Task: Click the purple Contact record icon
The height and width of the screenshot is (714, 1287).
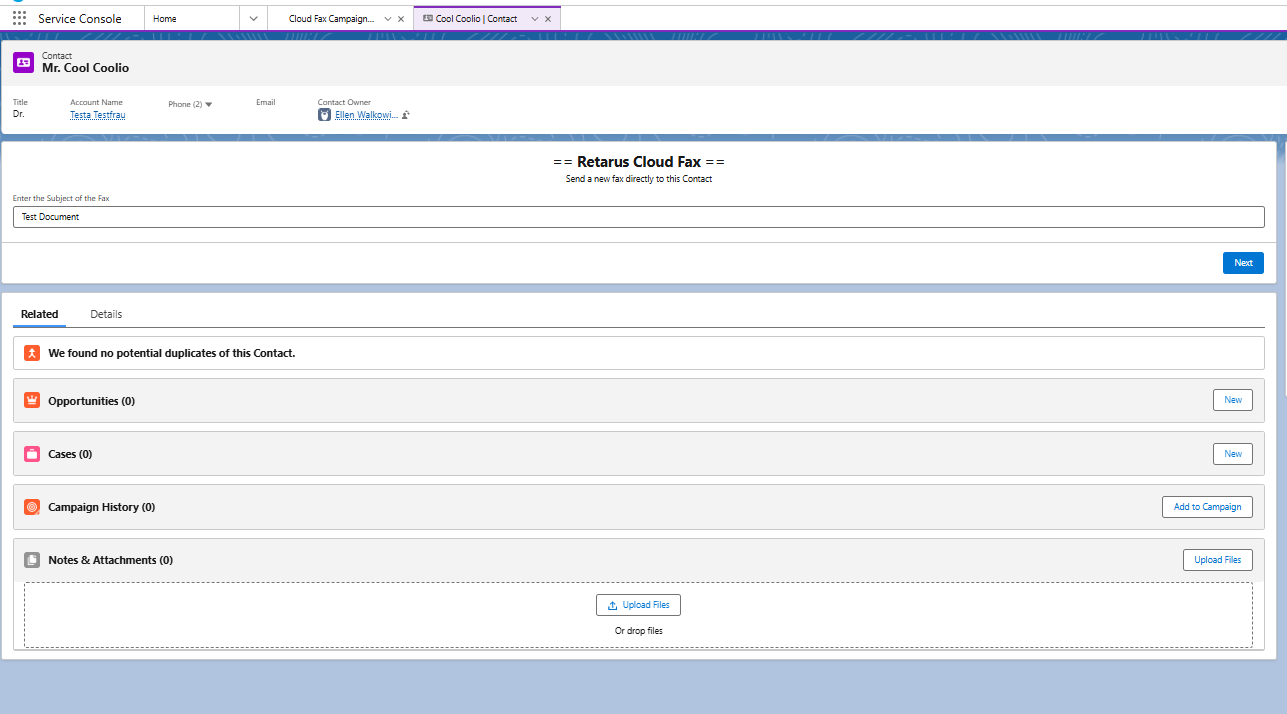Action: [23, 62]
